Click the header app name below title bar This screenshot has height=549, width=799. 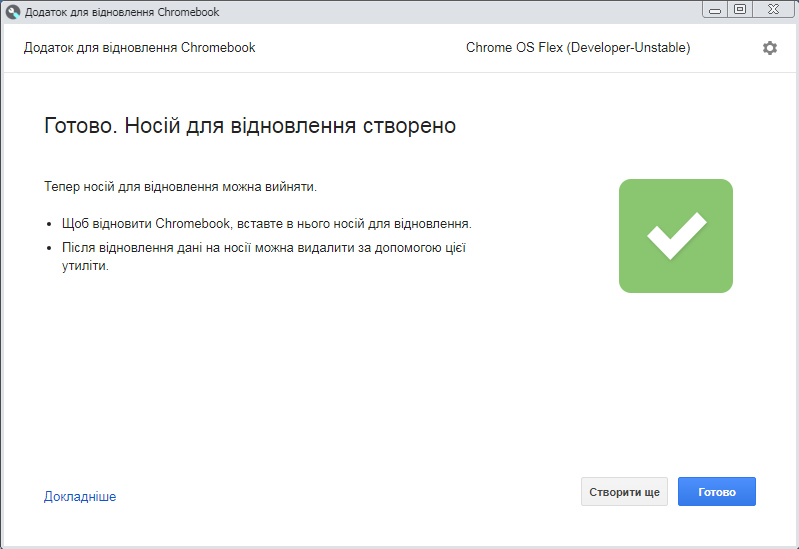[139, 48]
